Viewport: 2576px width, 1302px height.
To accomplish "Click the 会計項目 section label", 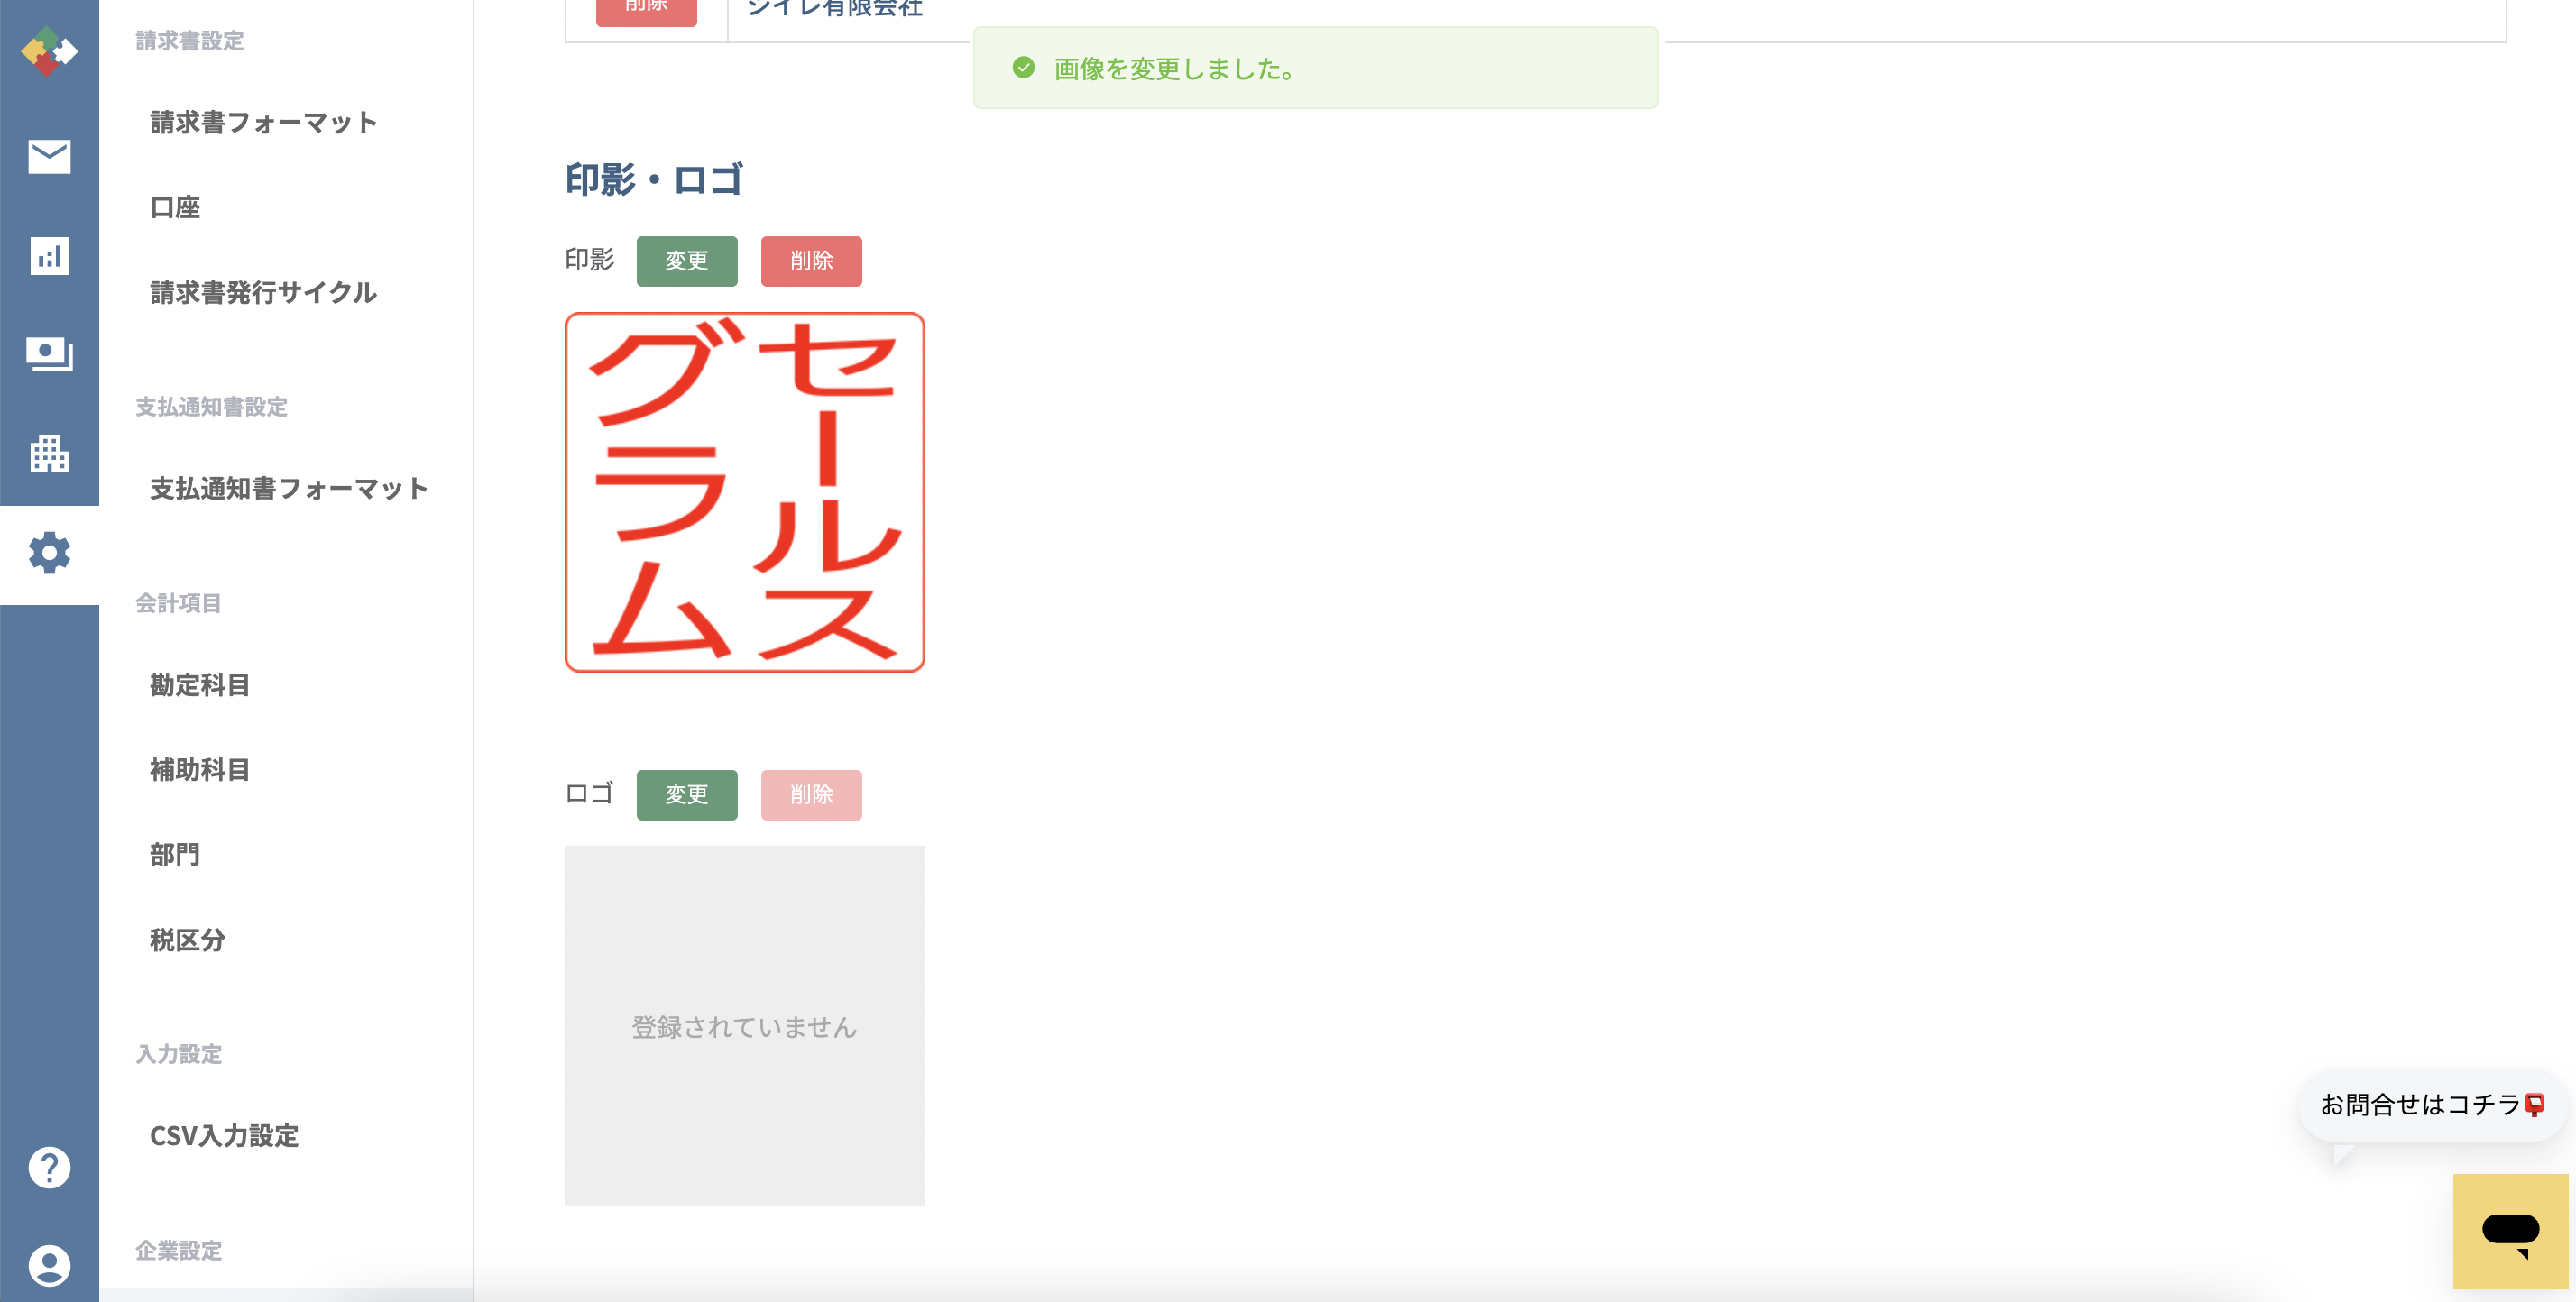I will click(179, 603).
